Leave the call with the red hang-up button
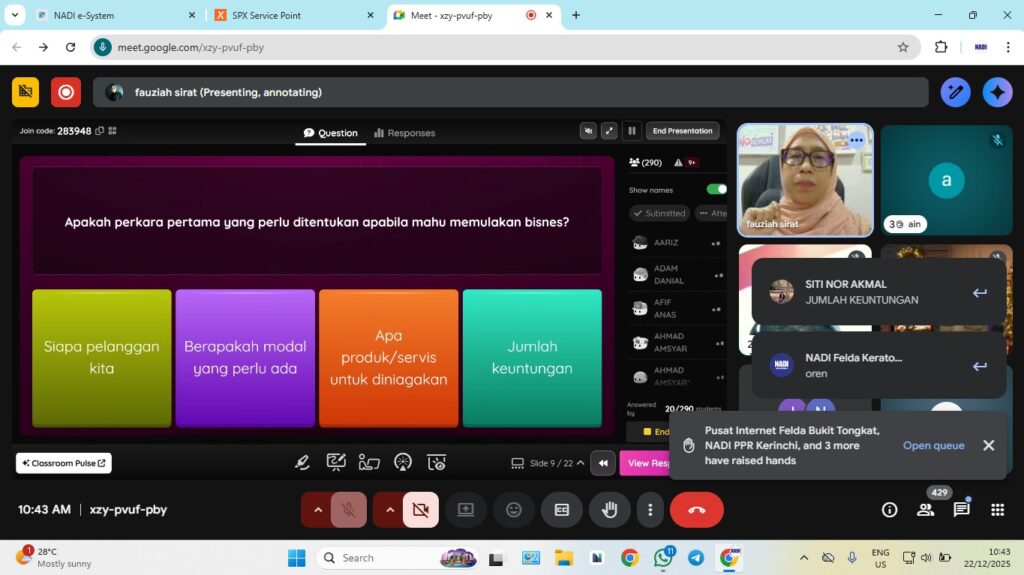Viewport: 1024px width, 575px height. [x=696, y=510]
